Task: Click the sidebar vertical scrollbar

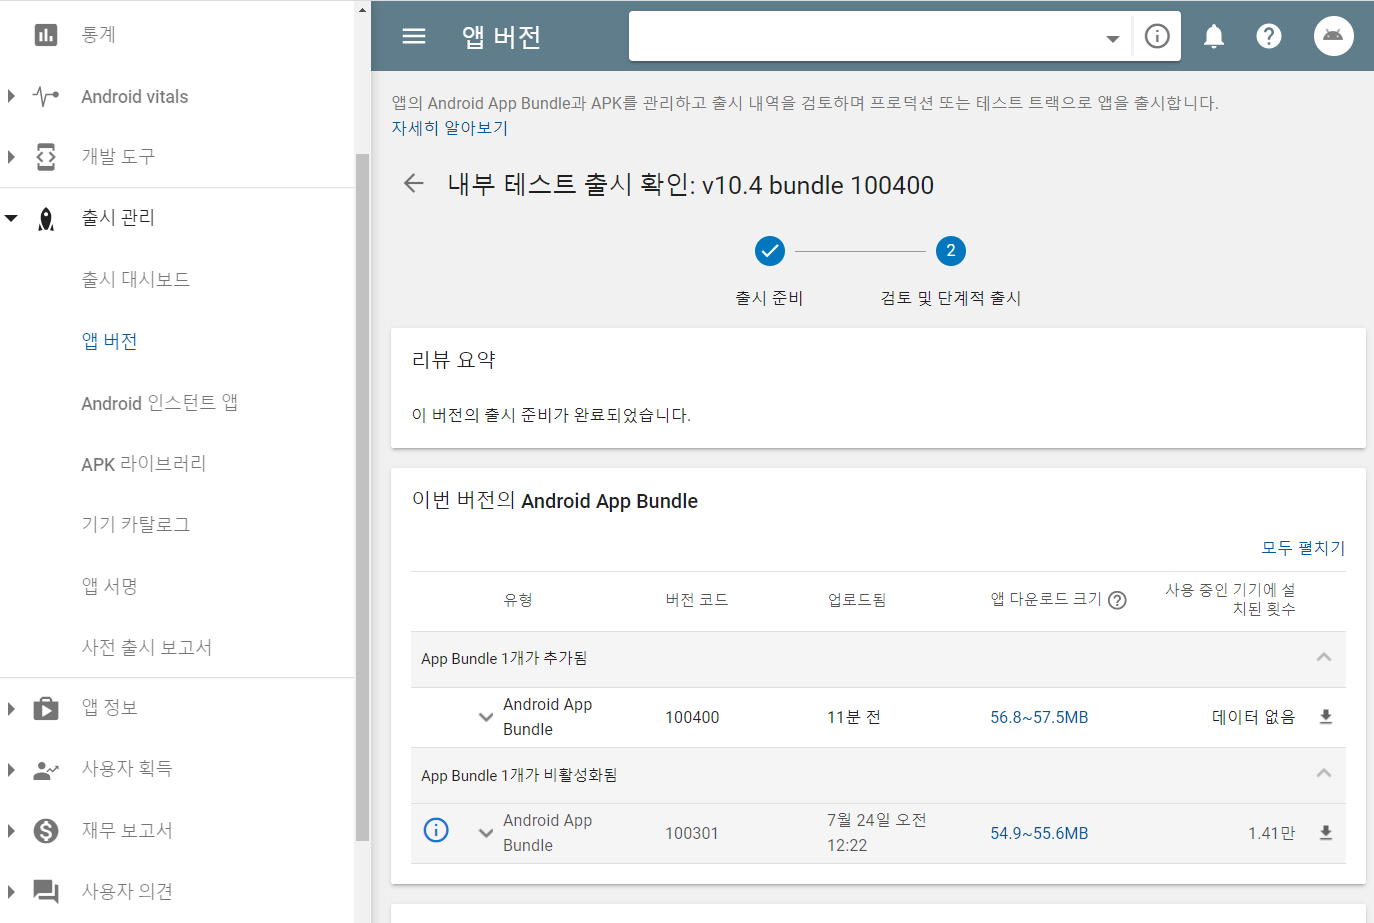Action: 362,497
